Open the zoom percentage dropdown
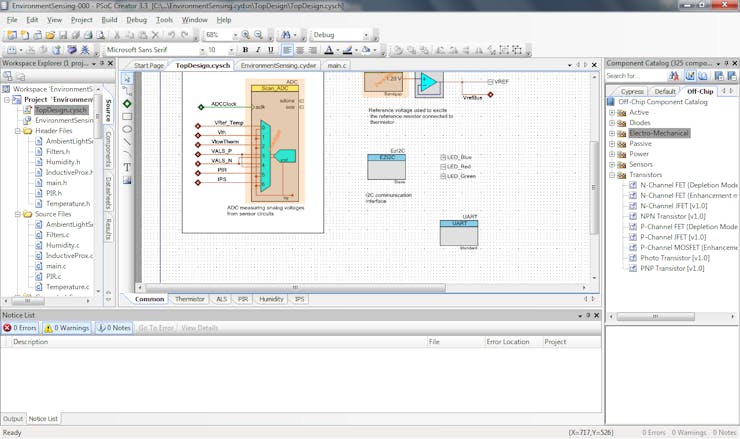This screenshot has height=439, width=740. 235,35
